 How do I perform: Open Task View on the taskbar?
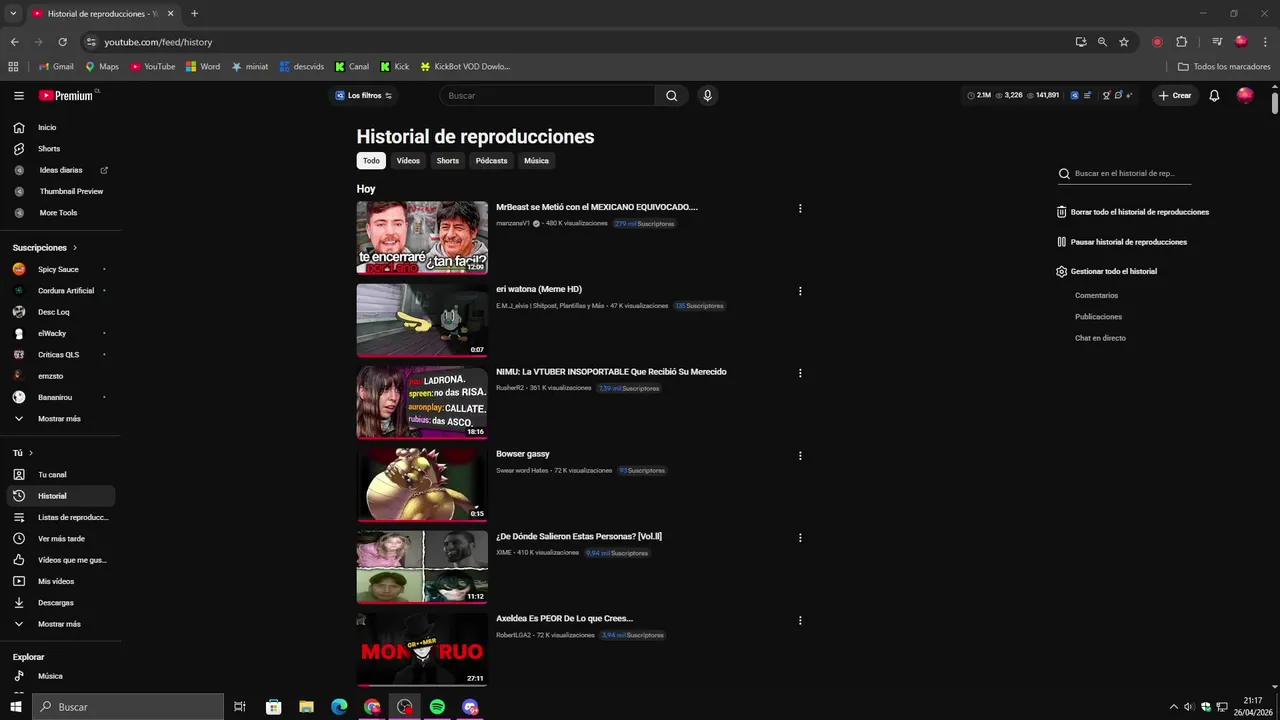[240, 707]
